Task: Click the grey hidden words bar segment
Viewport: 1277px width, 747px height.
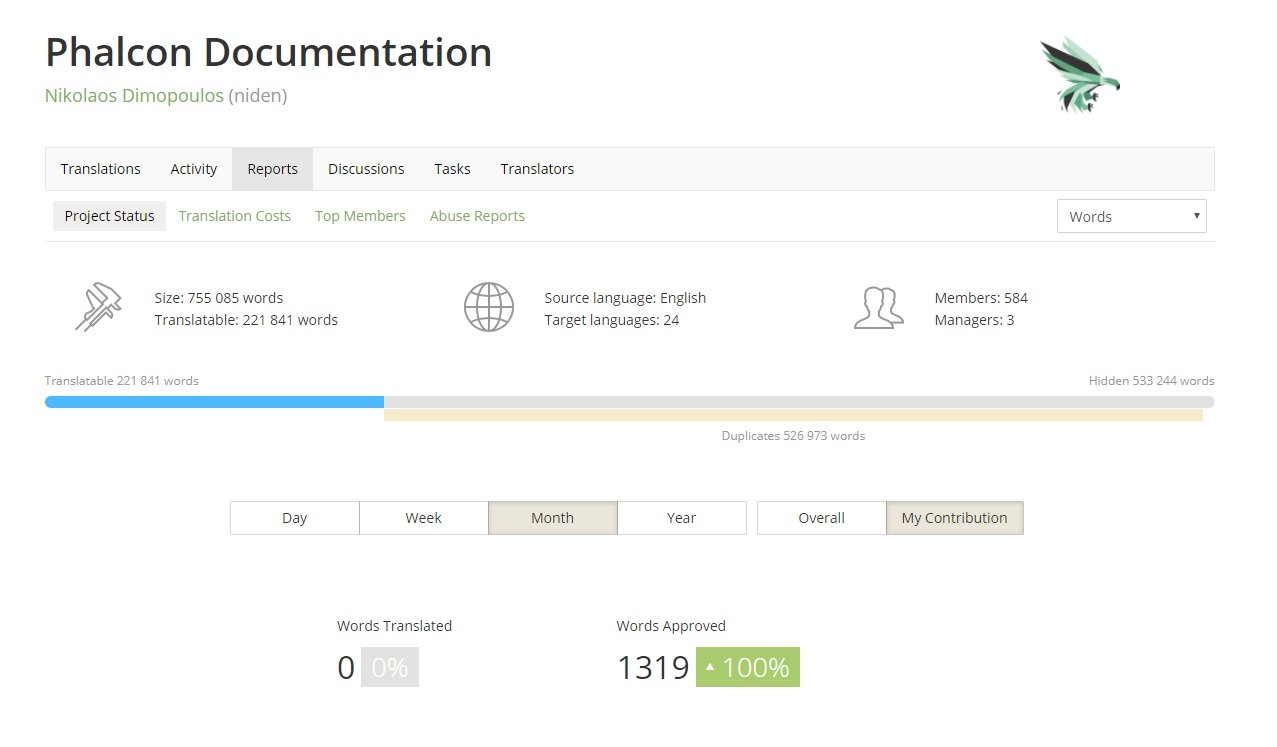Action: point(799,402)
